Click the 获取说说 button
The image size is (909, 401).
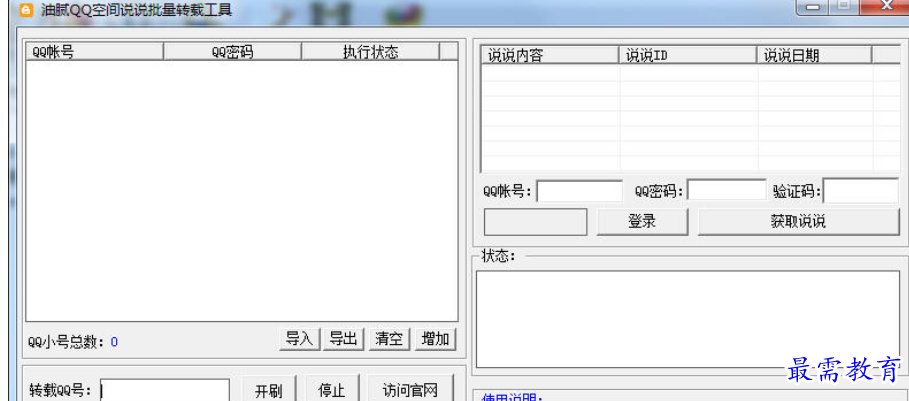point(798,221)
